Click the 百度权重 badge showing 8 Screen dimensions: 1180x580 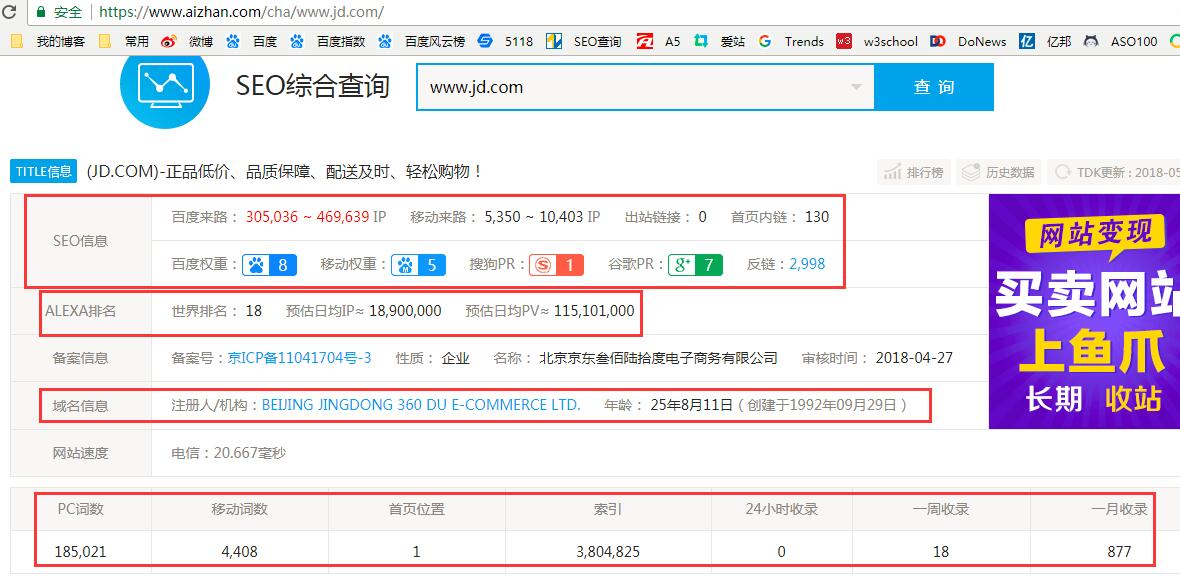269,265
